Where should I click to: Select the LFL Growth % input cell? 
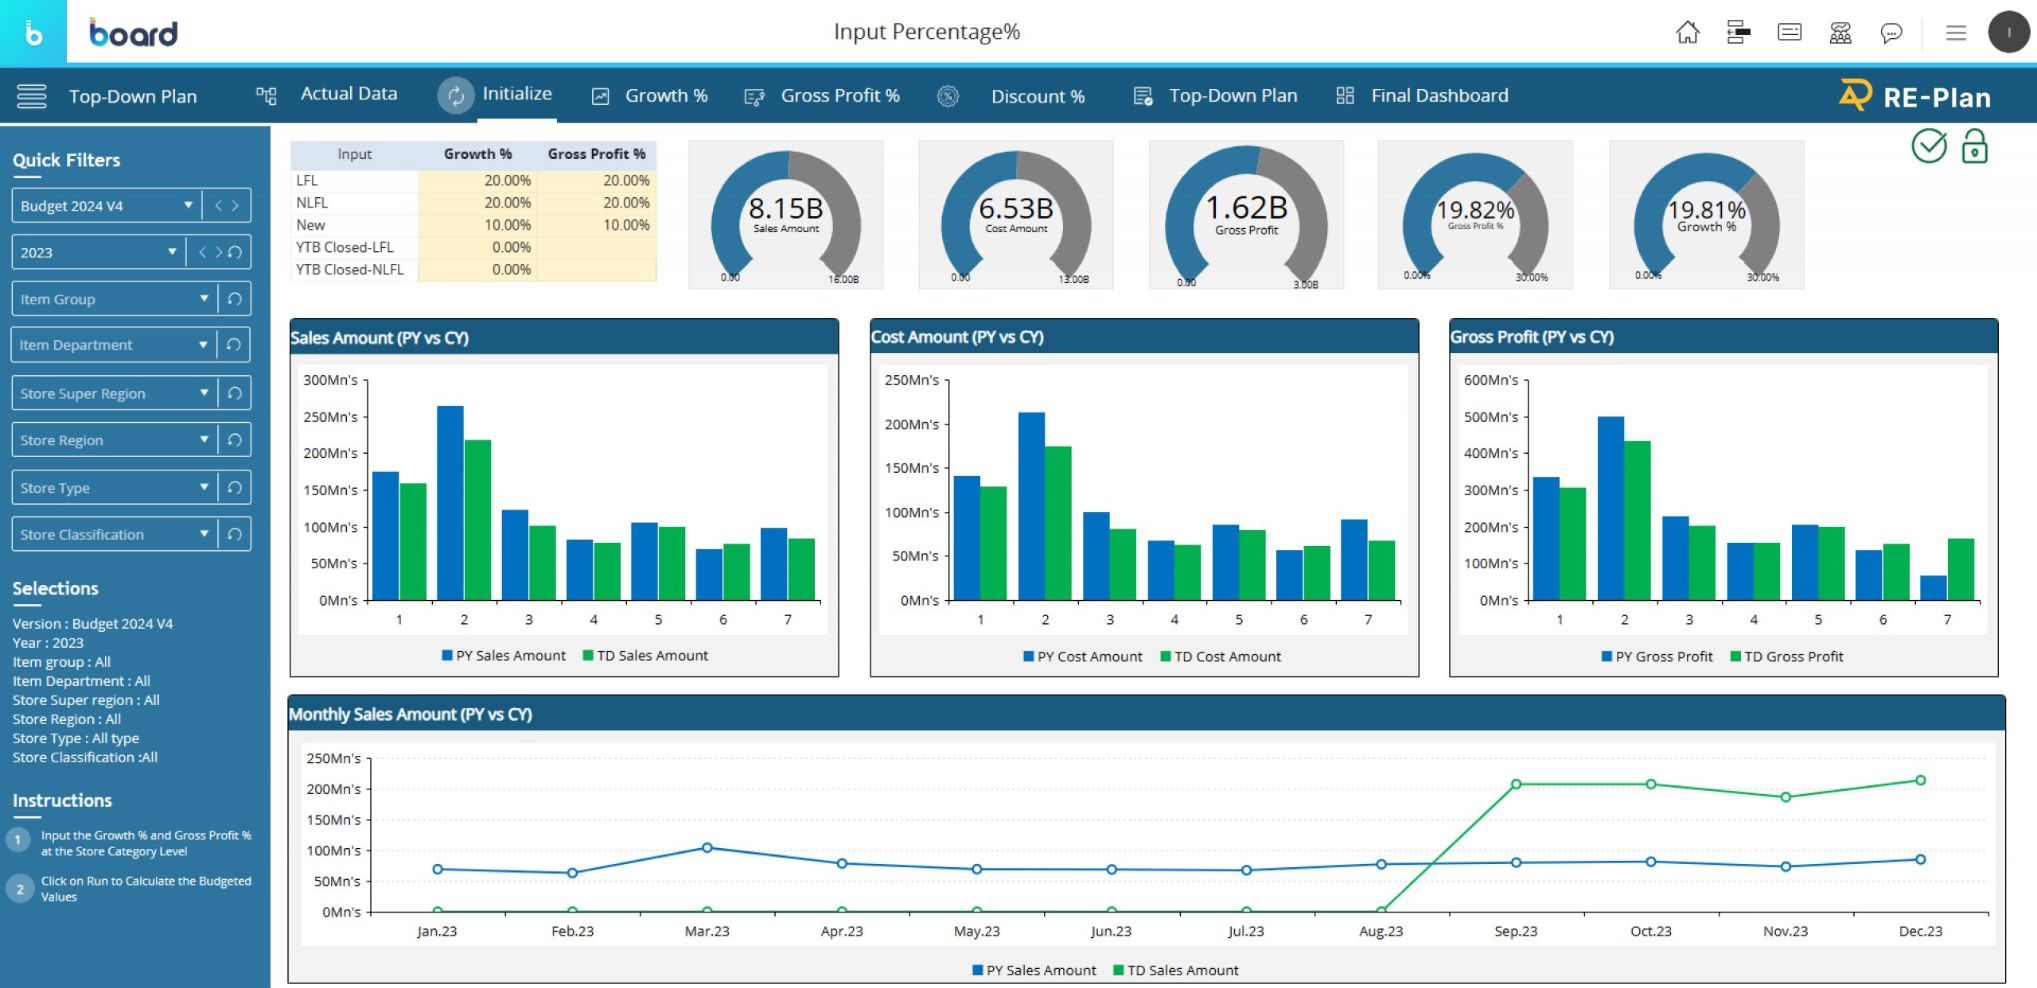coord(478,181)
